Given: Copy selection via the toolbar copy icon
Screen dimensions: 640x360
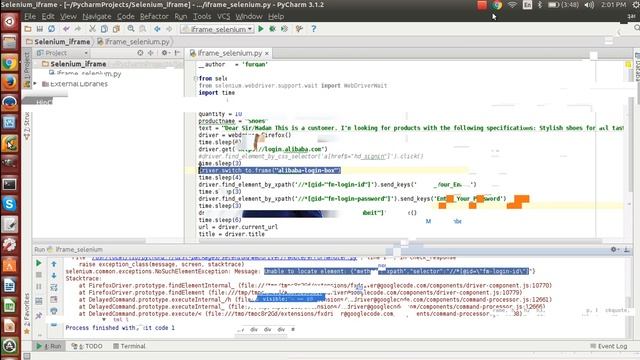Looking at the screenshot, I should pos(104,29).
